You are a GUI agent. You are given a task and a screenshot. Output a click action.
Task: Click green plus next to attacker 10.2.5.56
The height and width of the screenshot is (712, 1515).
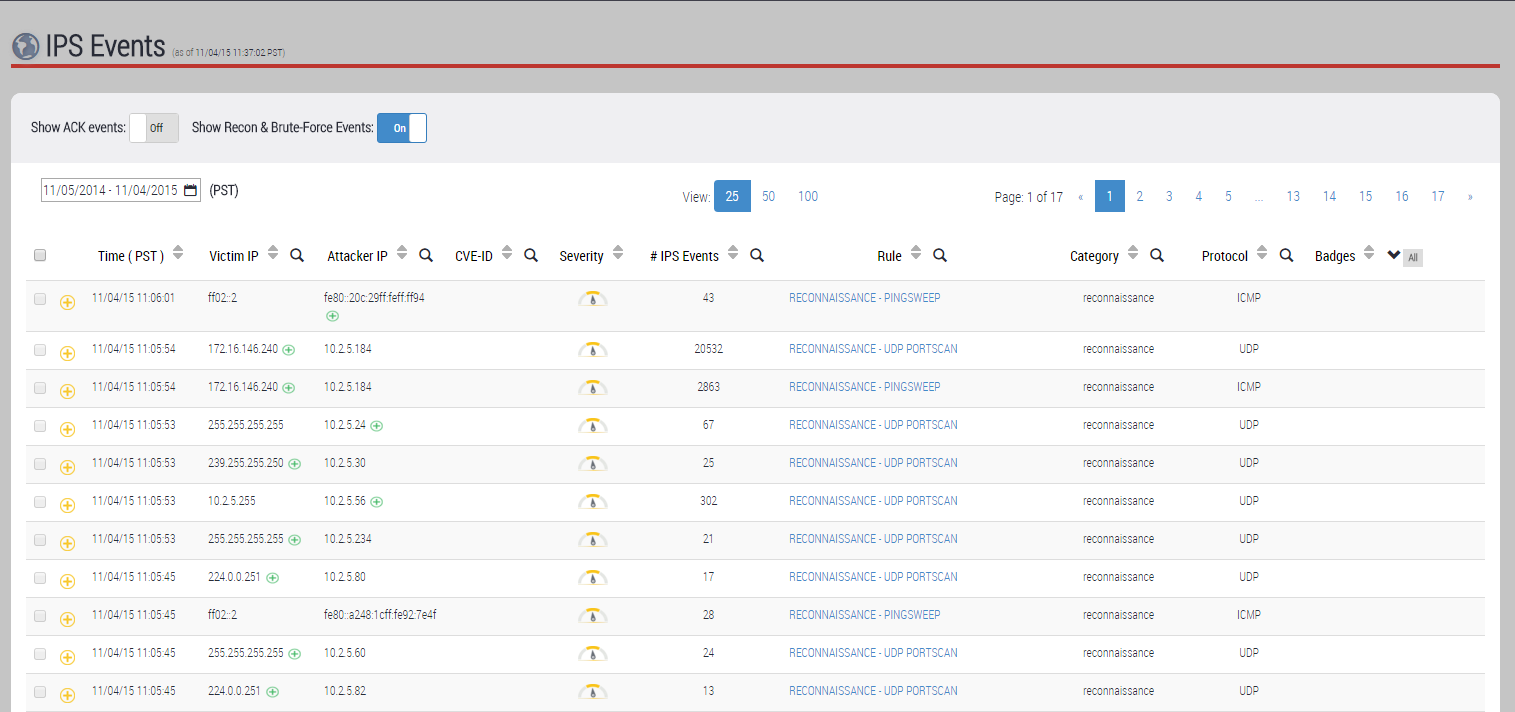point(377,502)
